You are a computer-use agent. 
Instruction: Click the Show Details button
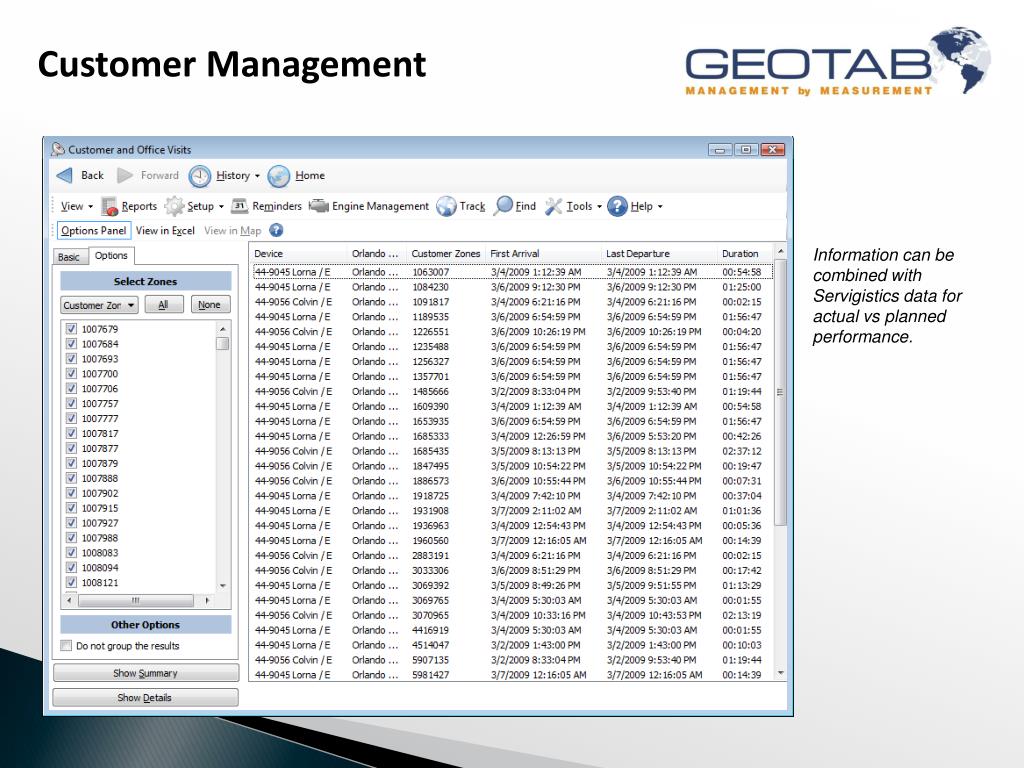146,697
